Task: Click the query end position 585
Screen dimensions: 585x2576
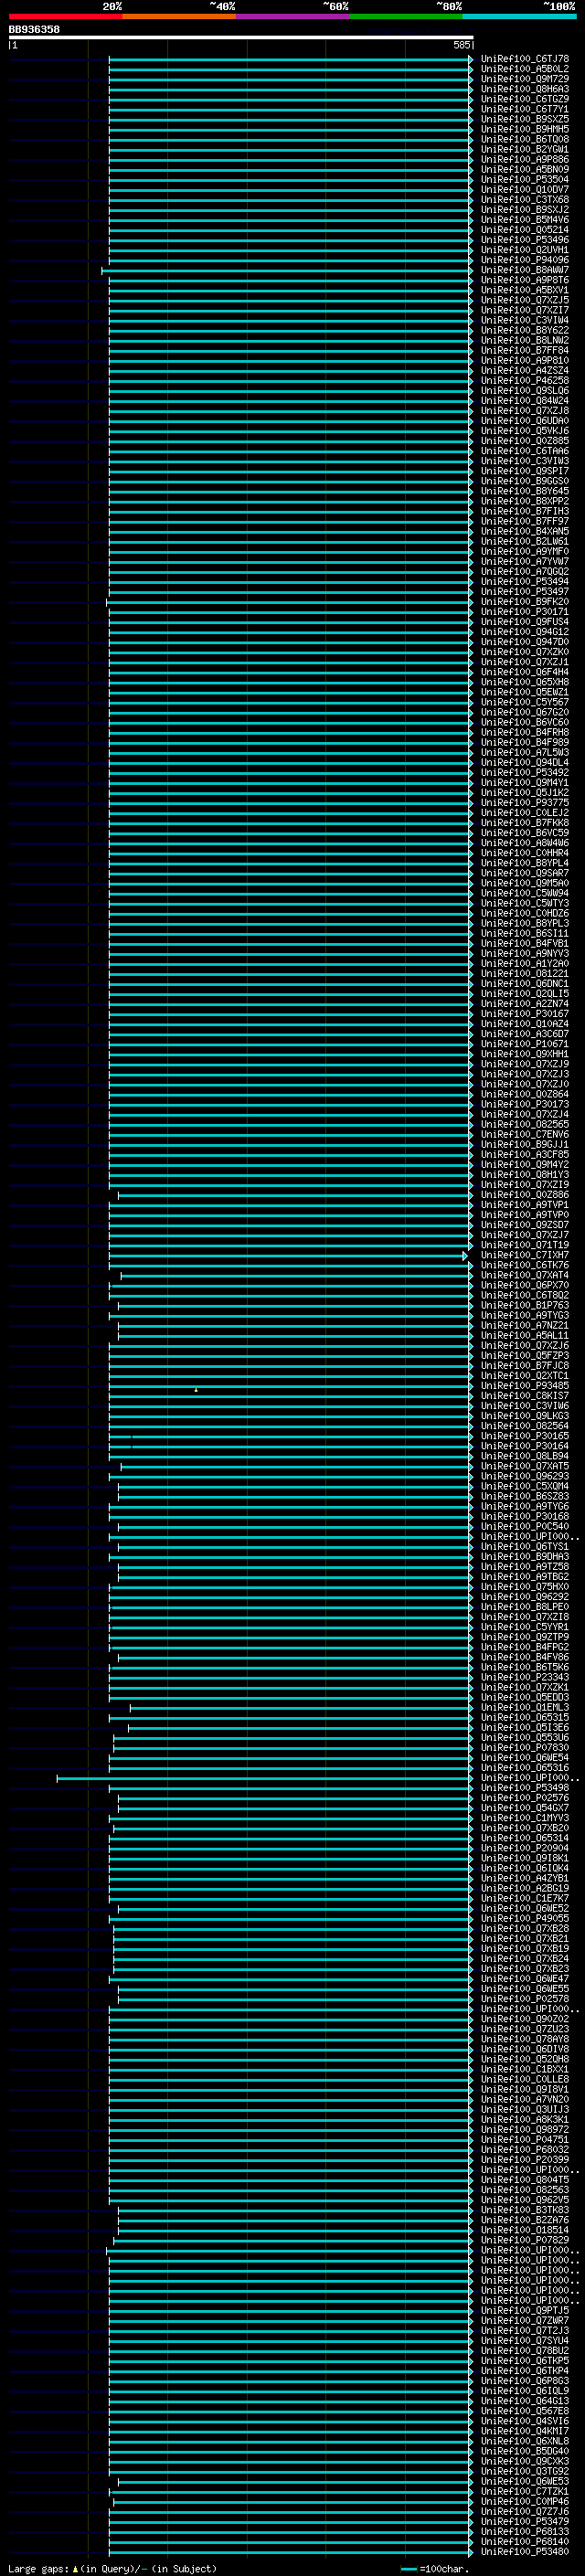Action: [461, 45]
